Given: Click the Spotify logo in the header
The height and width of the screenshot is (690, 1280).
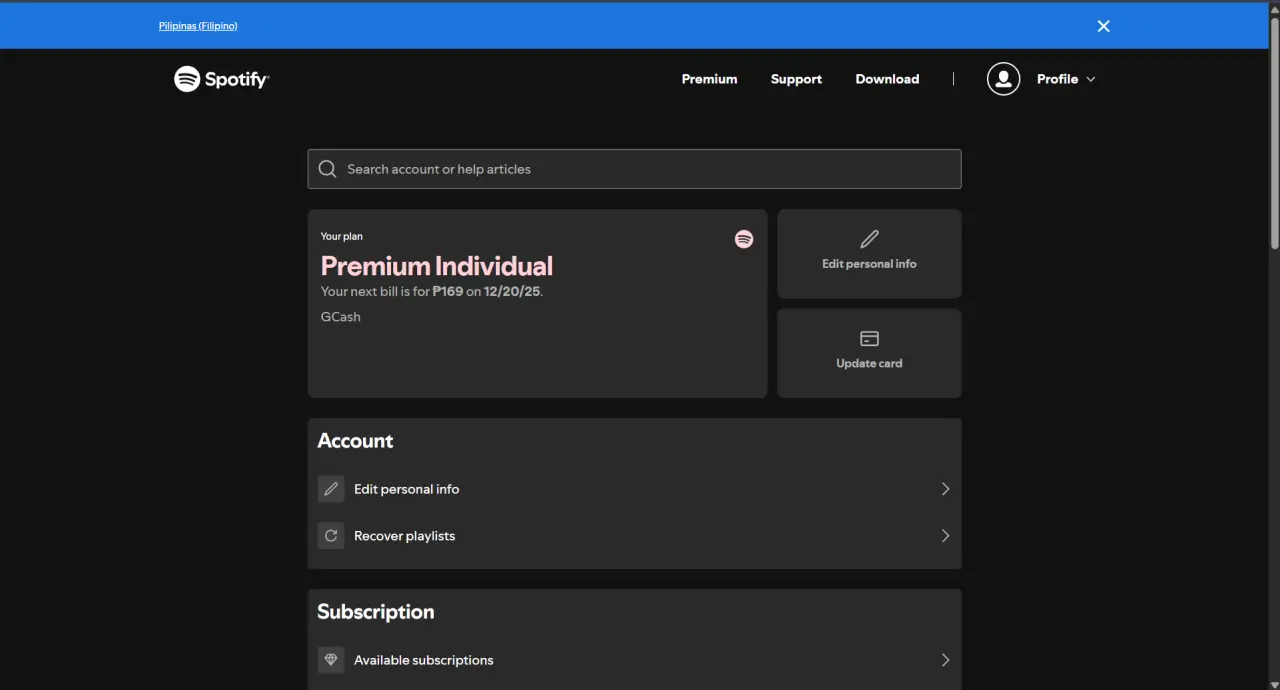Looking at the screenshot, I should point(221,79).
